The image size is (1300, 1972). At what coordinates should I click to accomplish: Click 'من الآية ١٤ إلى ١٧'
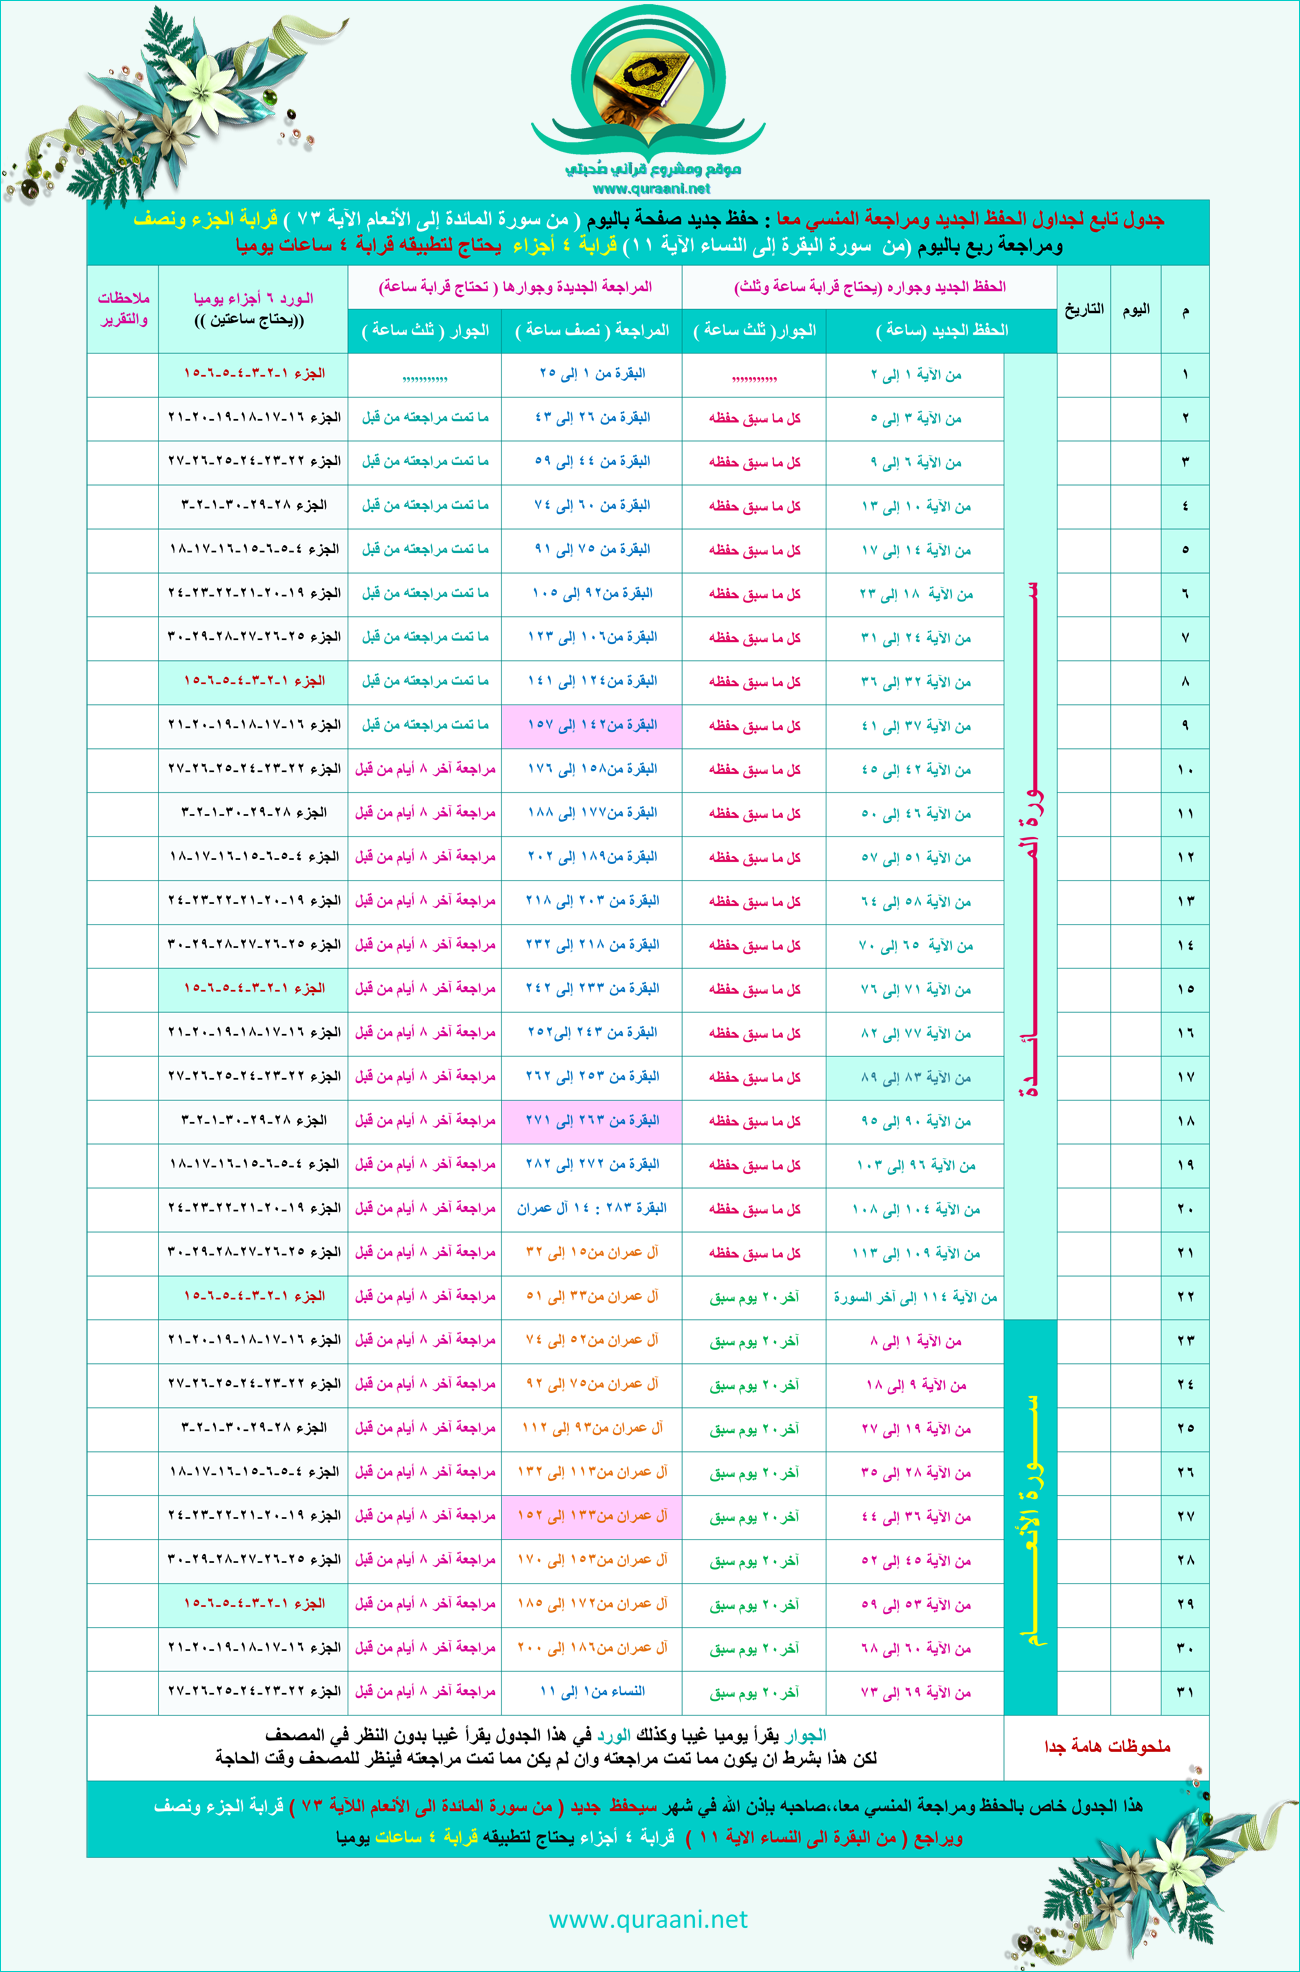(916, 550)
